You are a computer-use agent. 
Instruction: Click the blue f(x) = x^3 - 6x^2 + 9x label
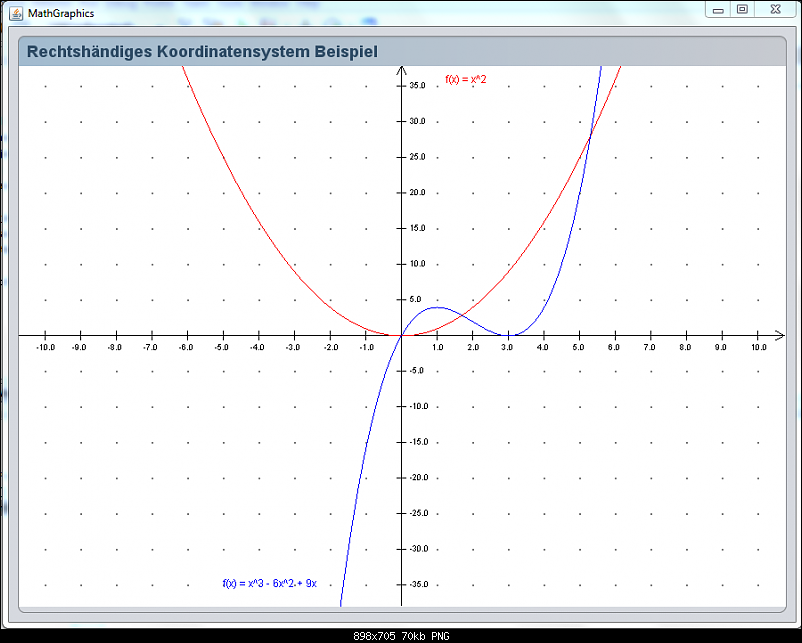click(x=269, y=583)
